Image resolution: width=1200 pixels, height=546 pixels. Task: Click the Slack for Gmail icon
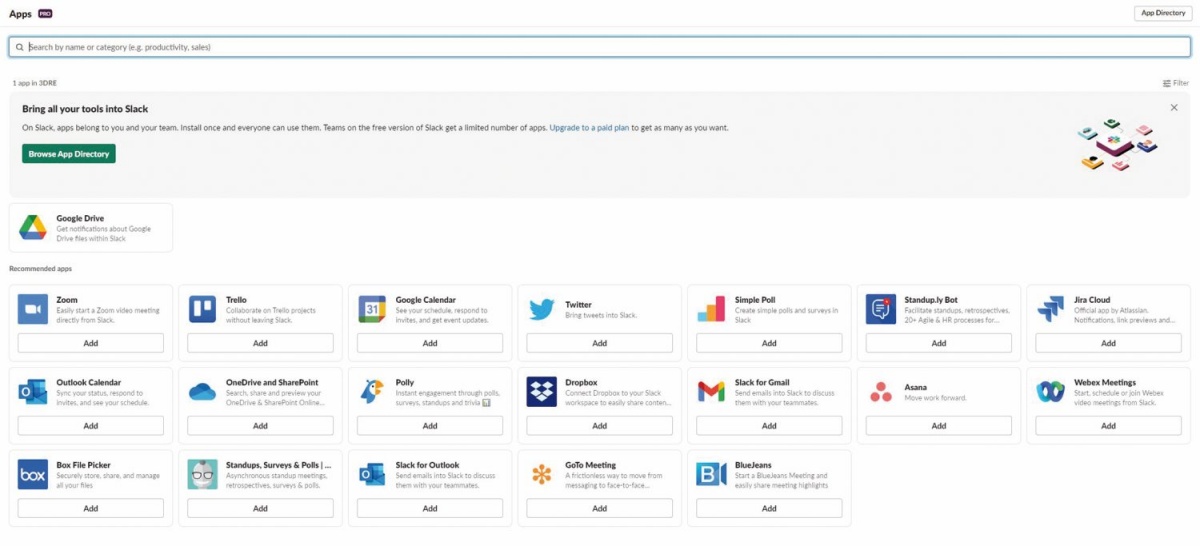click(712, 392)
